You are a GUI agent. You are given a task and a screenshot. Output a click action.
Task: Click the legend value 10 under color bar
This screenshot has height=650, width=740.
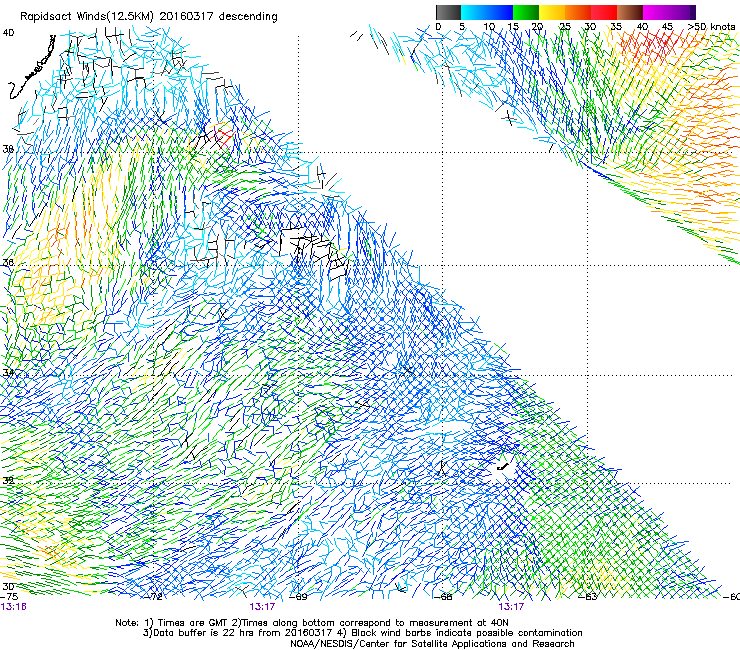[489, 27]
